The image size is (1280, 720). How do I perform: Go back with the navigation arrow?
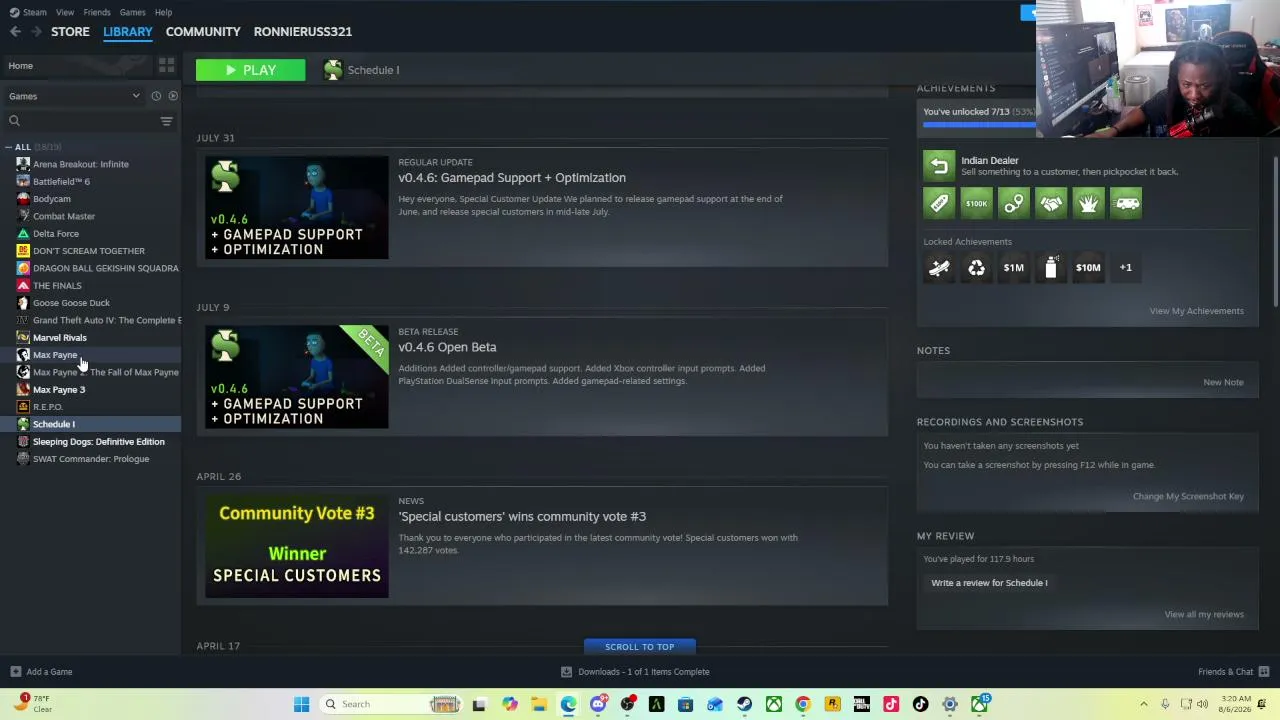[x=15, y=32]
